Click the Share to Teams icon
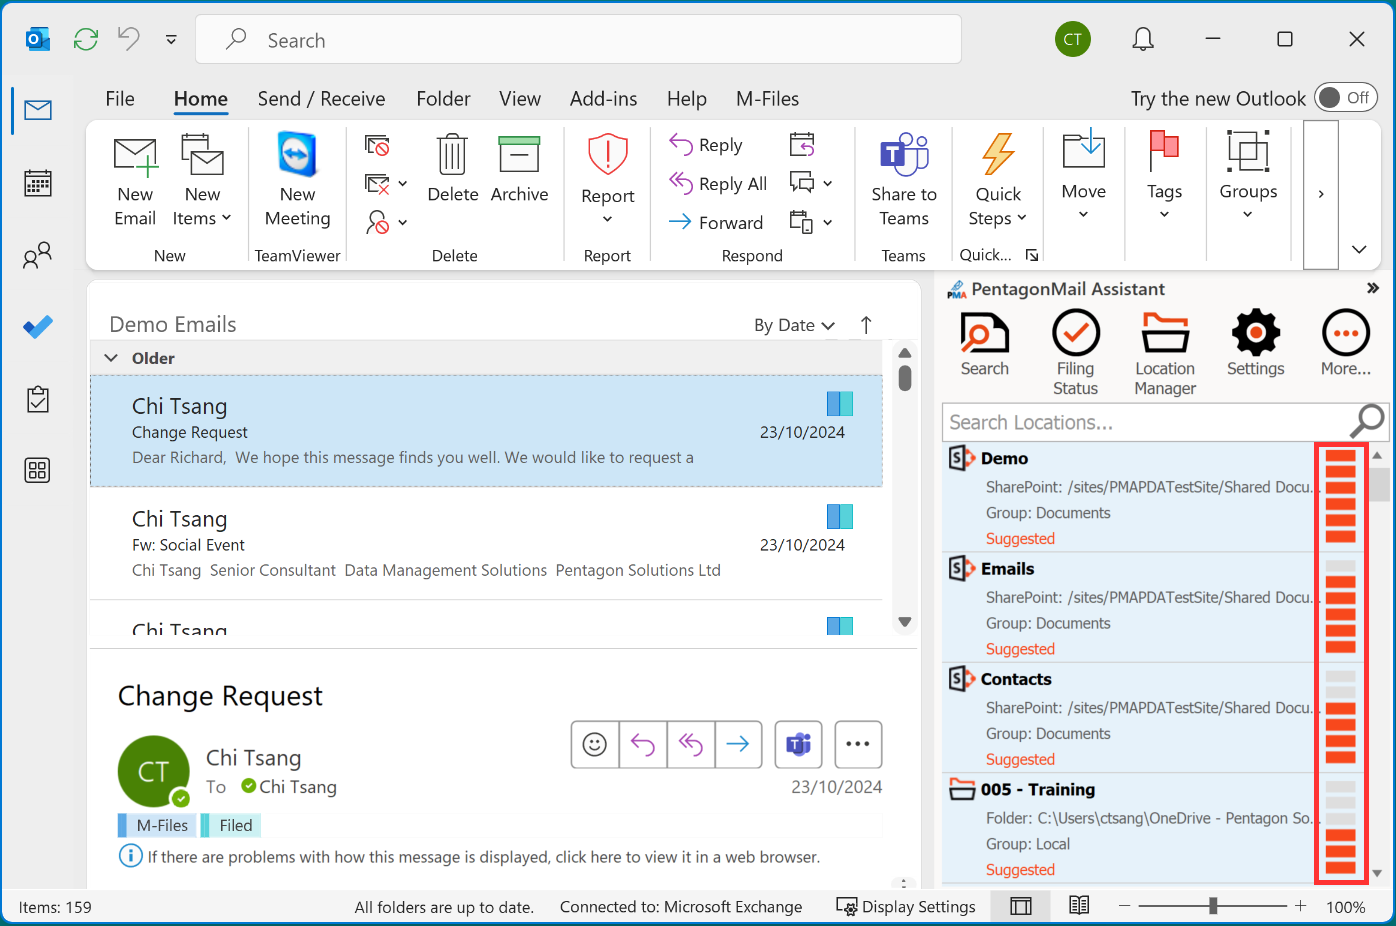Image resolution: width=1396 pixels, height=926 pixels. (903, 157)
